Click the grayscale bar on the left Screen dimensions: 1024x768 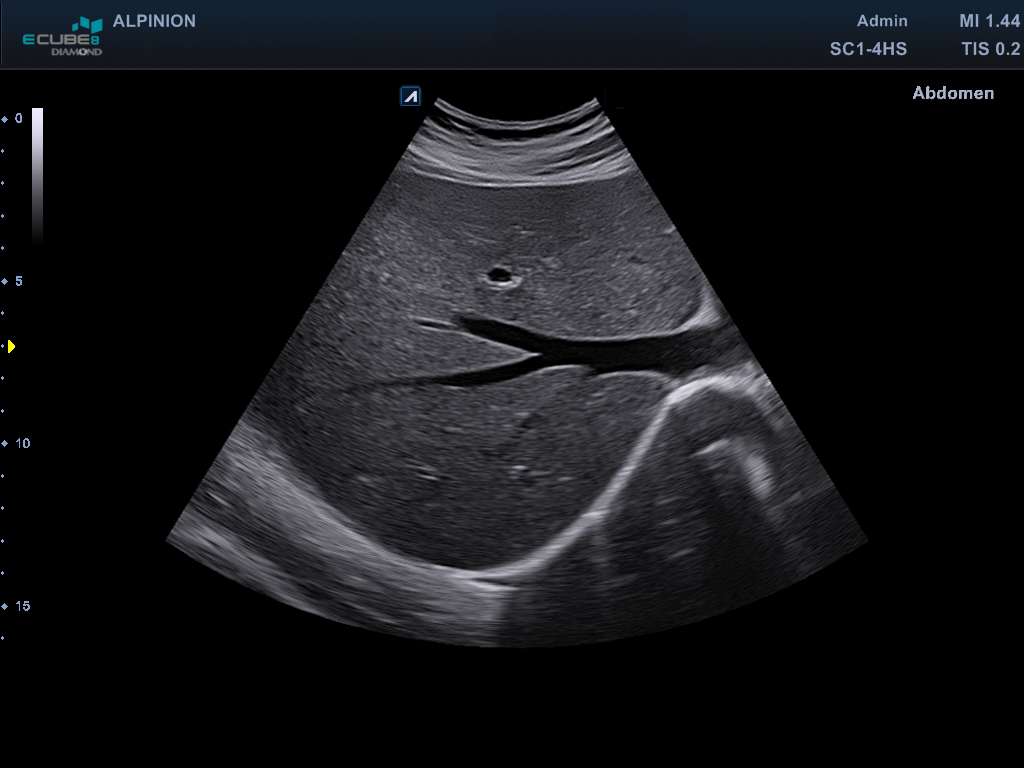pos(37,175)
